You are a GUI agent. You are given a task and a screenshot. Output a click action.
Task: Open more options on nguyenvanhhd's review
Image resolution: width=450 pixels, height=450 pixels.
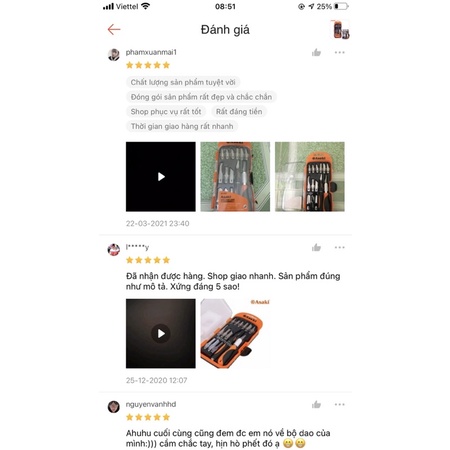tap(339, 404)
